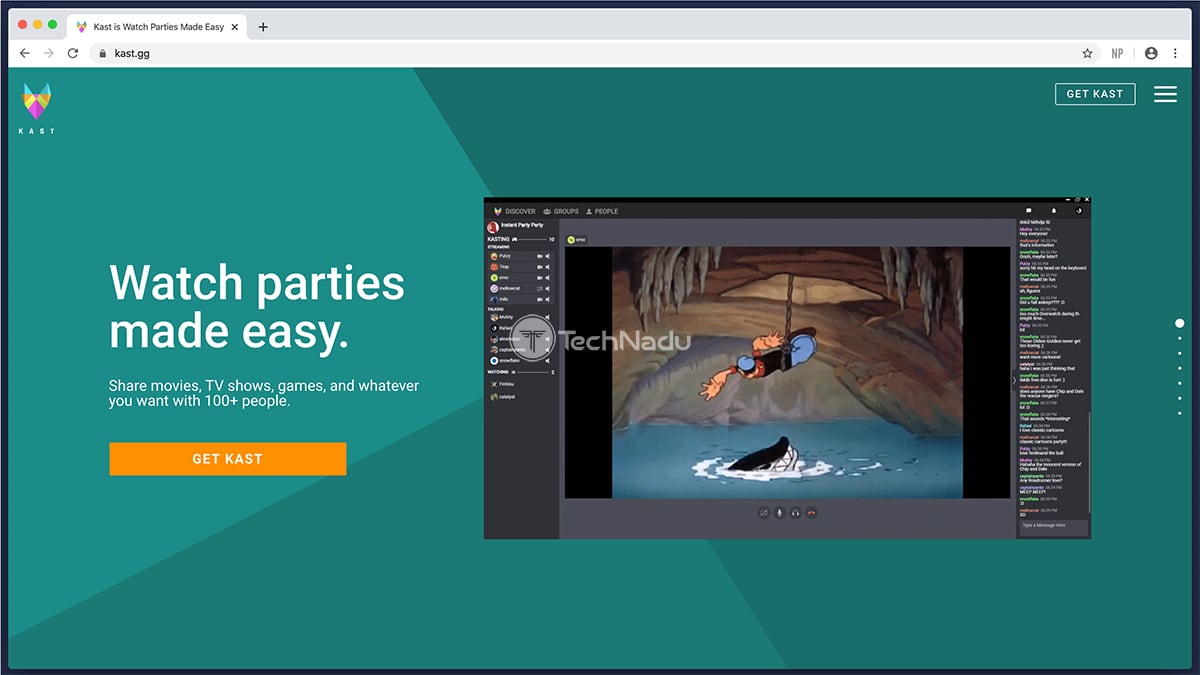Click the camera icon next to Putzy

tap(539, 256)
